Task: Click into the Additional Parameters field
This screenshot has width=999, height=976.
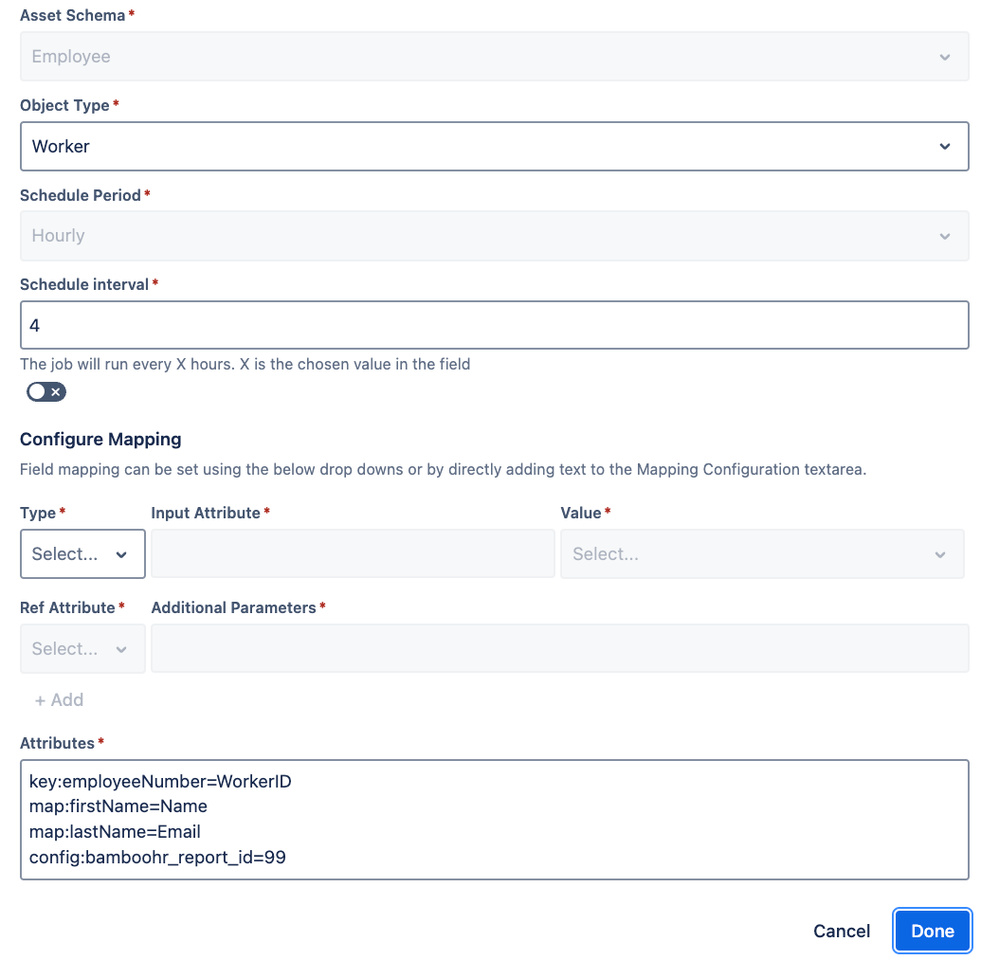Action: (560, 648)
